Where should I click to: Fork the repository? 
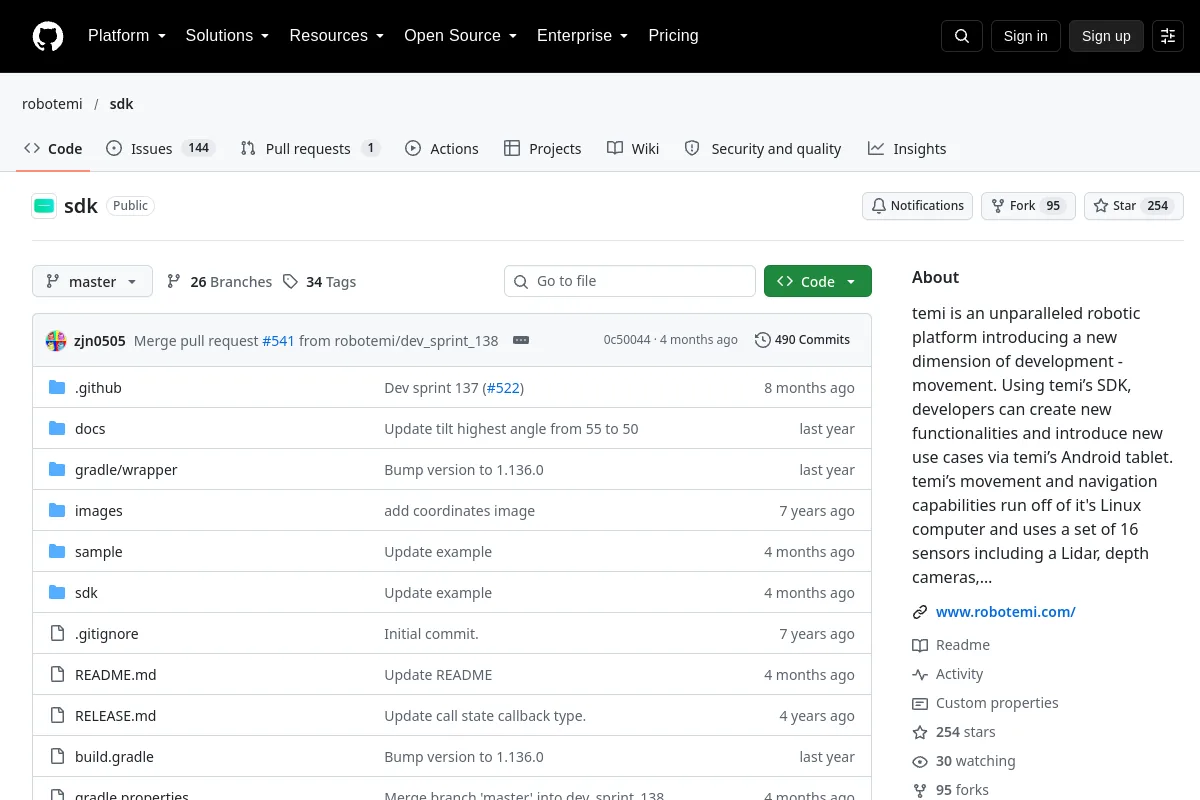1028,206
